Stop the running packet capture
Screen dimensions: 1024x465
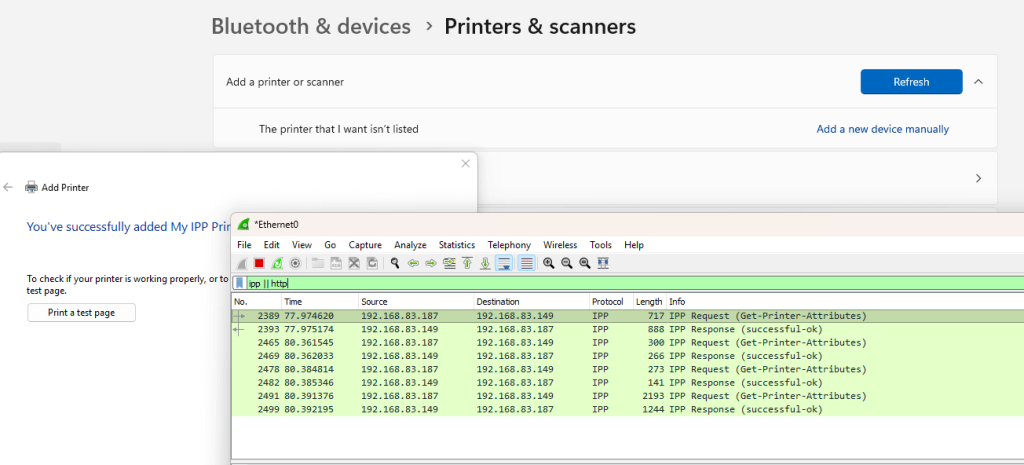258,263
